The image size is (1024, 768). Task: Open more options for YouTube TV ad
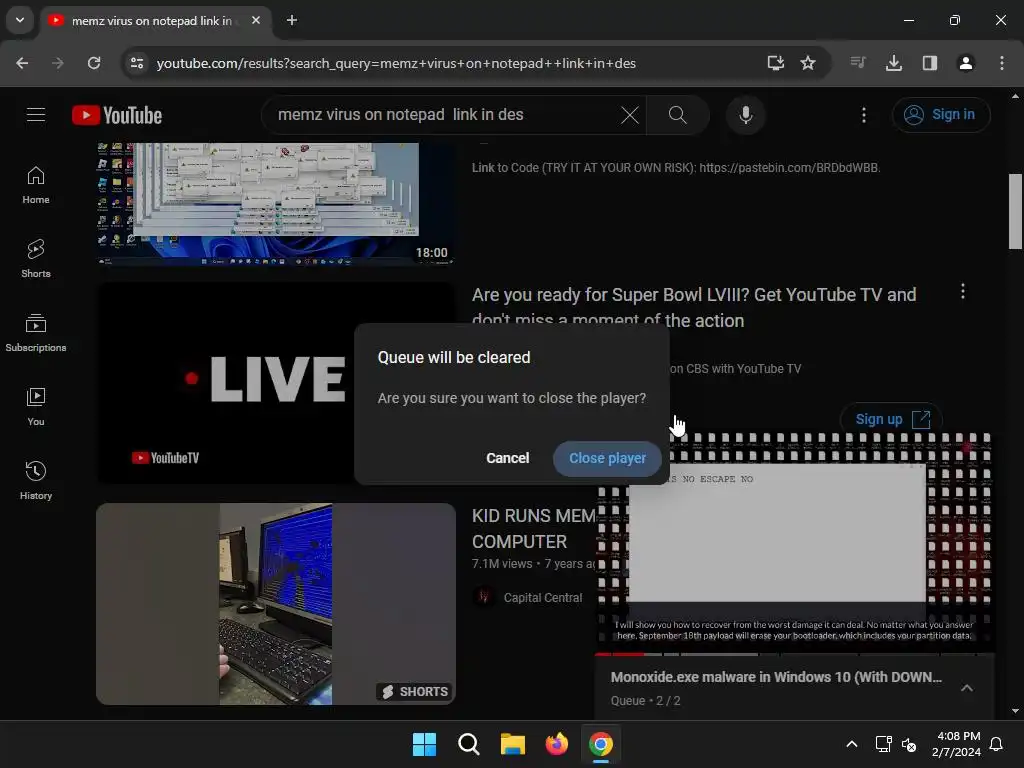tap(963, 291)
